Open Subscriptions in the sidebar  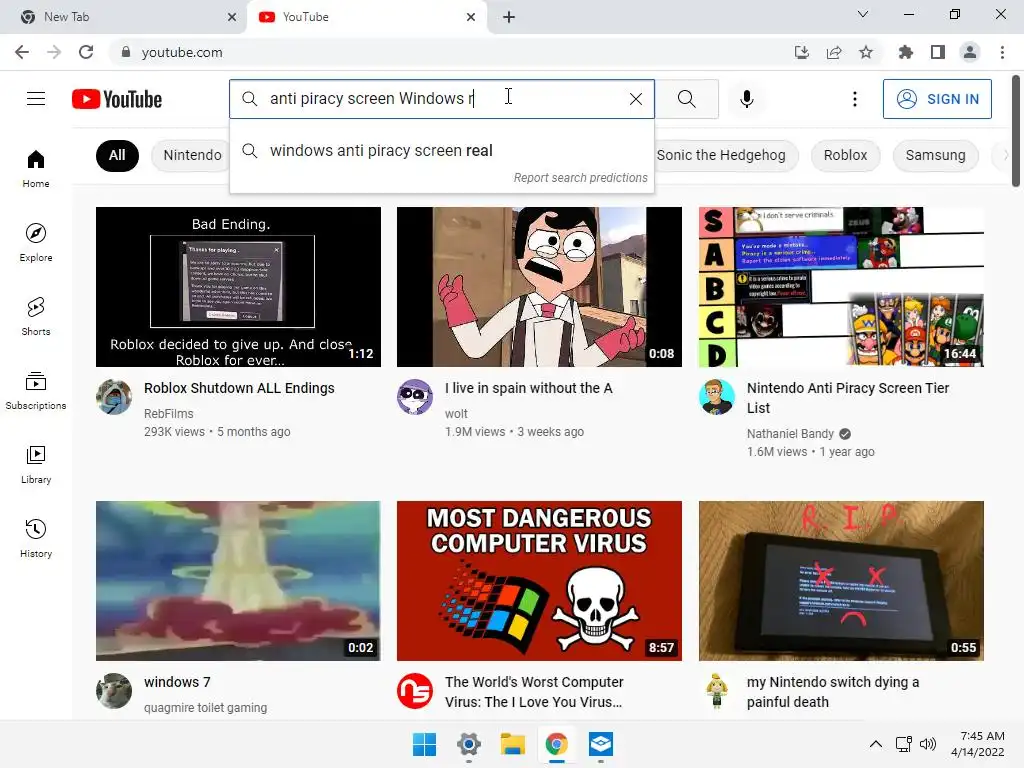tap(36, 391)
